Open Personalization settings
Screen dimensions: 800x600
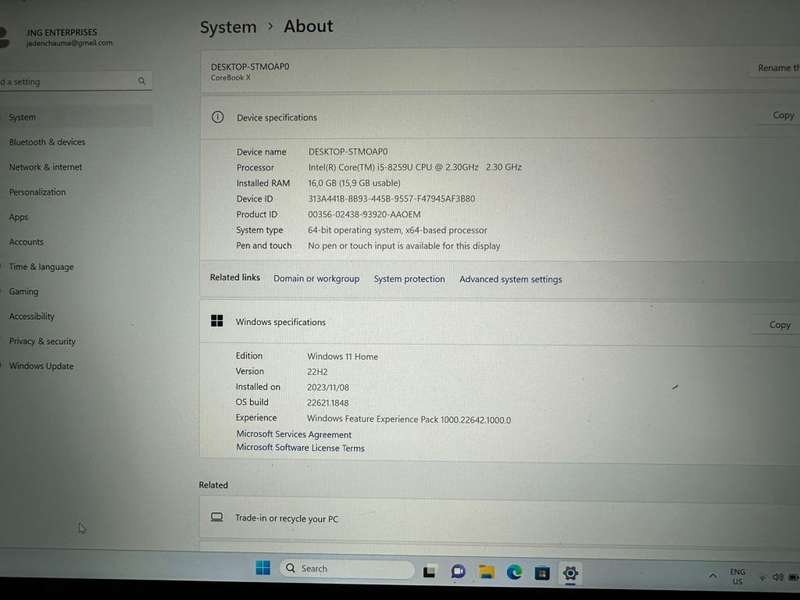click(x=37, y=192)
